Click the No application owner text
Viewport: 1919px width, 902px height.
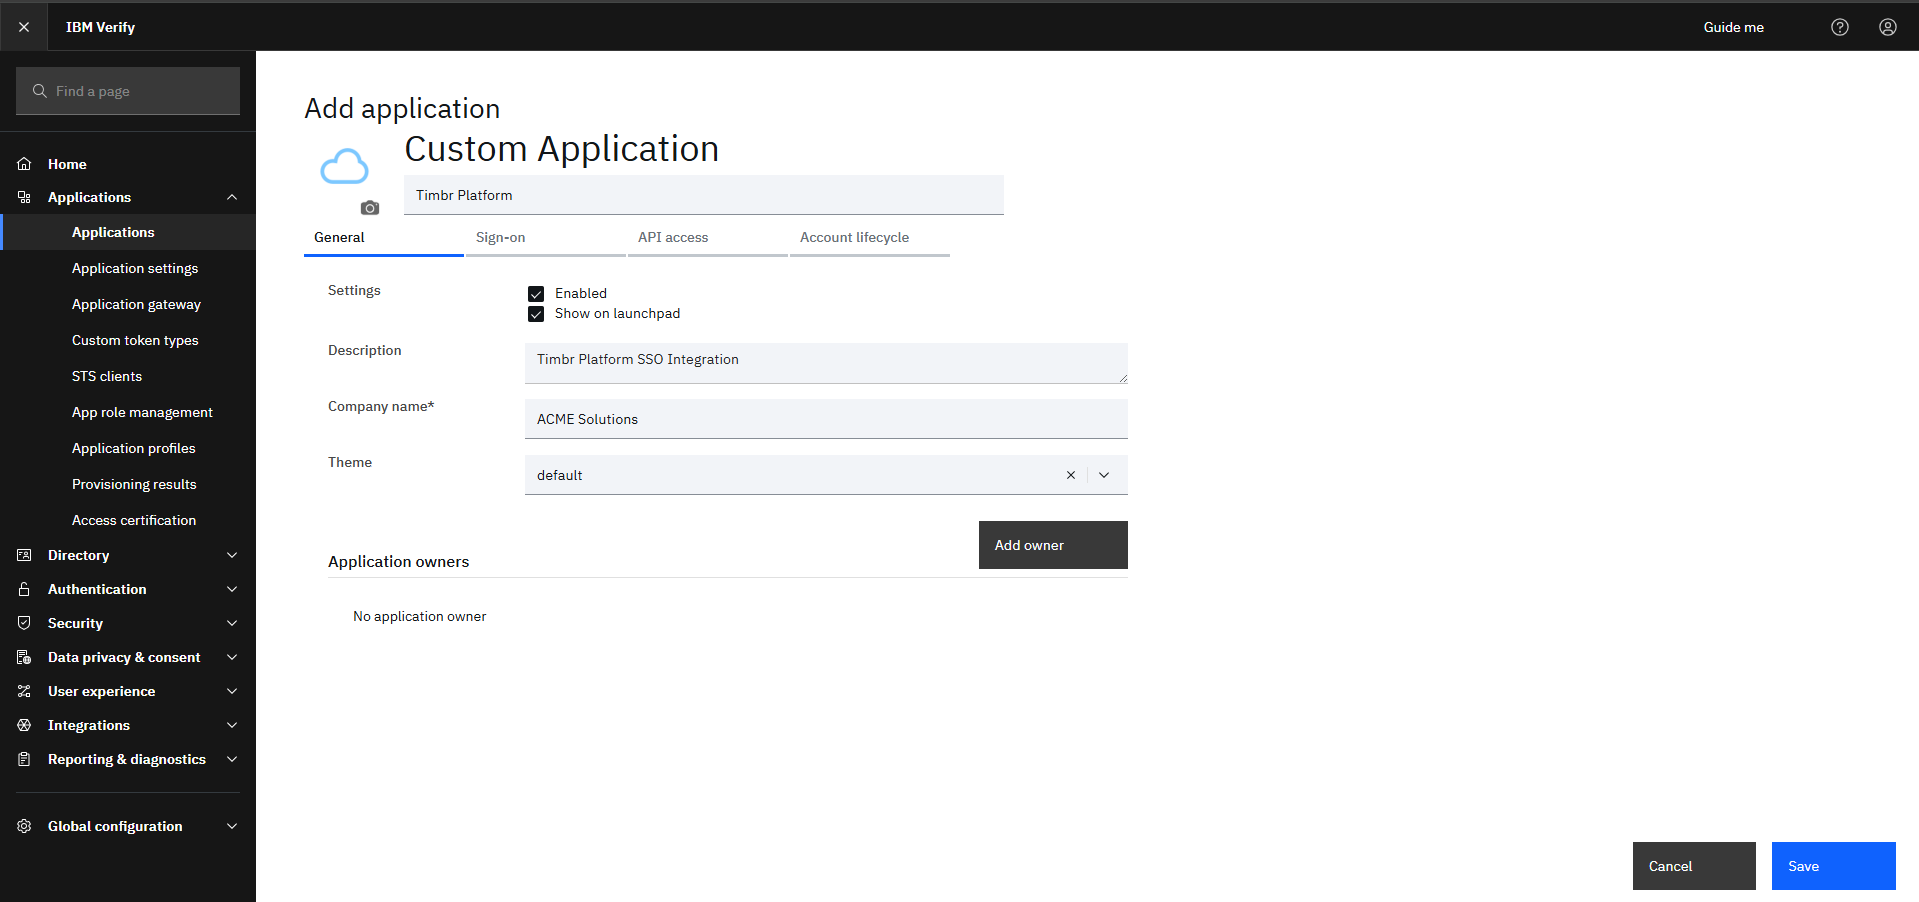coord(420,616)
